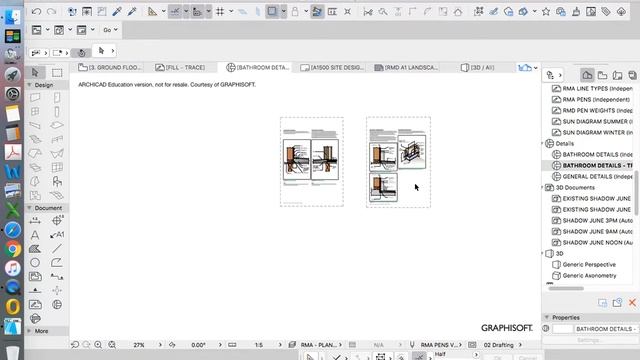This screenshot has height=360, width=640.
Task: Click the Redo arrow in the toolbar
Action: (51, 11)
